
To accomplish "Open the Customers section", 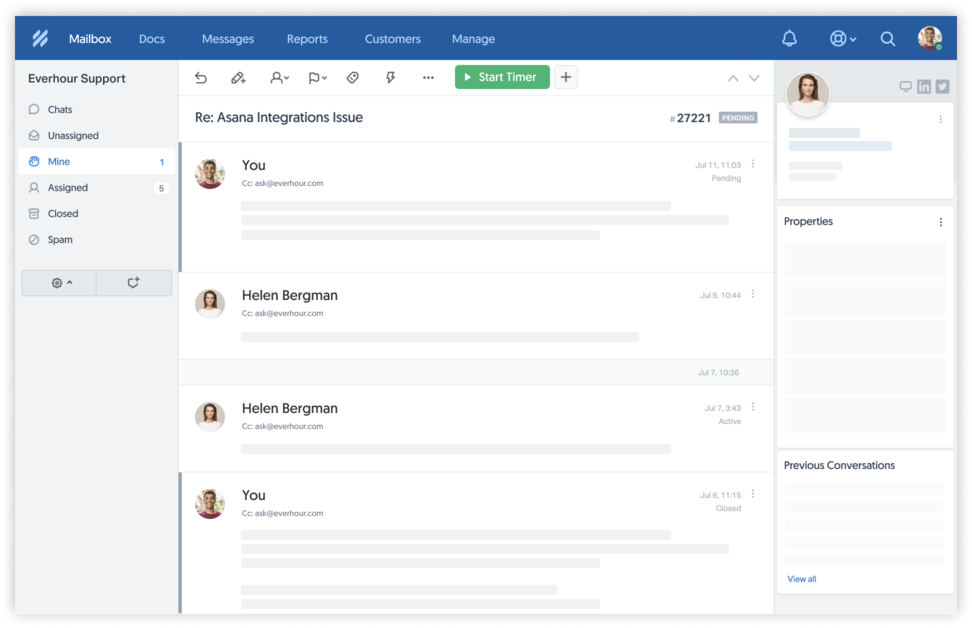I will coord(392,38).
